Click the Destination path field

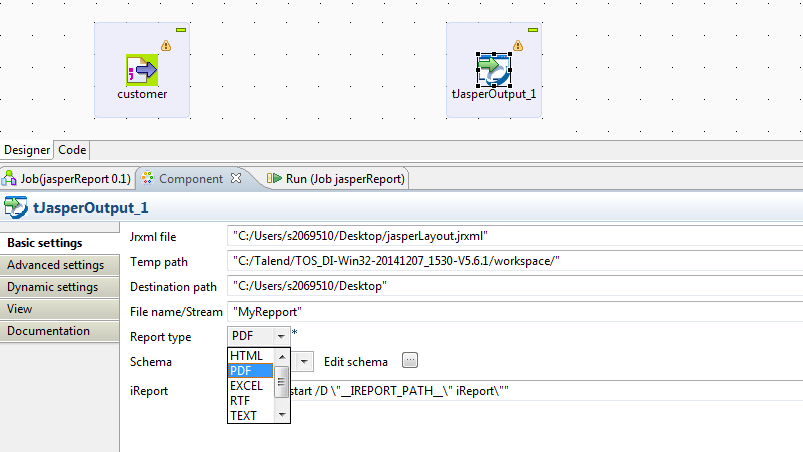pos(515,286)
